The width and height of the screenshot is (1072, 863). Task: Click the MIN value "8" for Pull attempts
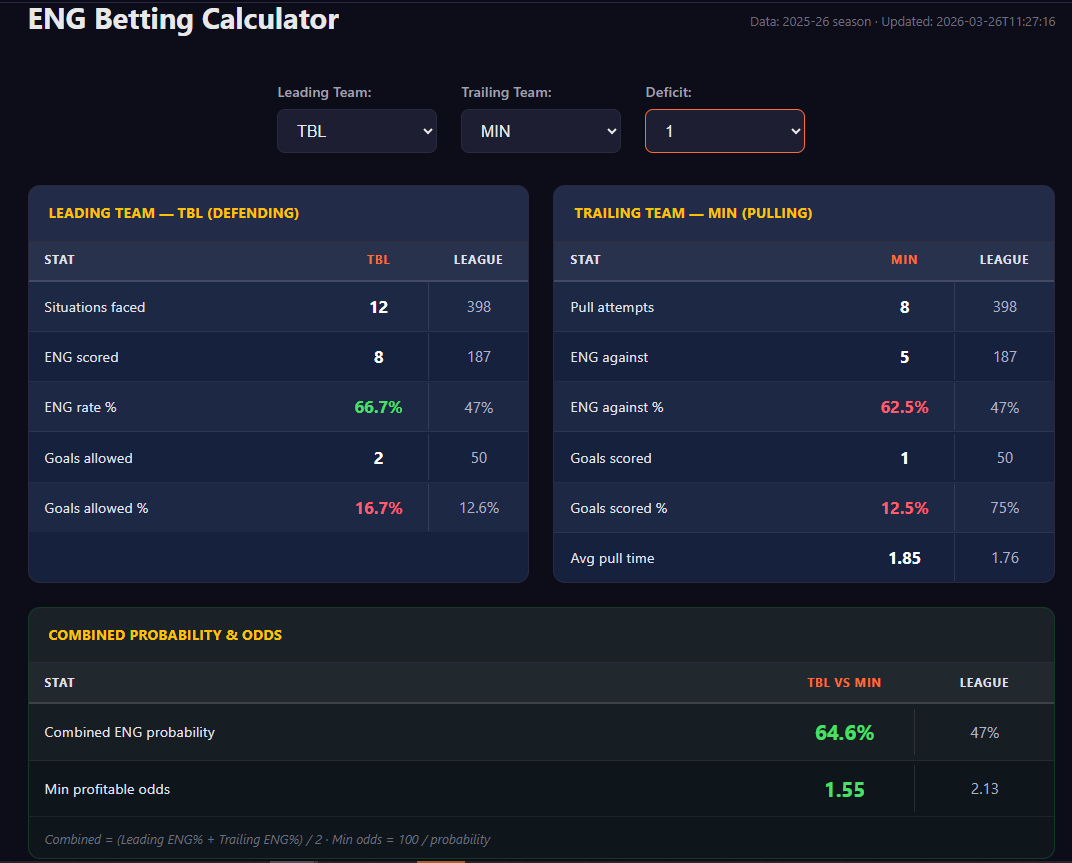click(904, 308)
